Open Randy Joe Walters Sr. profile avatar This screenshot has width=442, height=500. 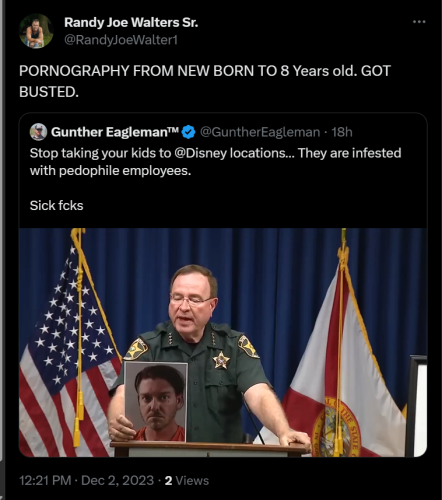pos(36,31)
